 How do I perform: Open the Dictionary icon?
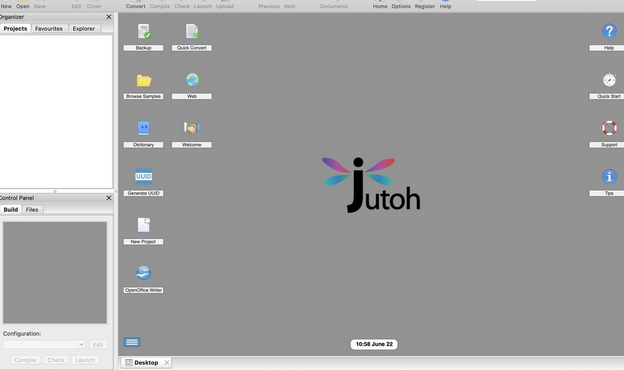coord(144,128)
